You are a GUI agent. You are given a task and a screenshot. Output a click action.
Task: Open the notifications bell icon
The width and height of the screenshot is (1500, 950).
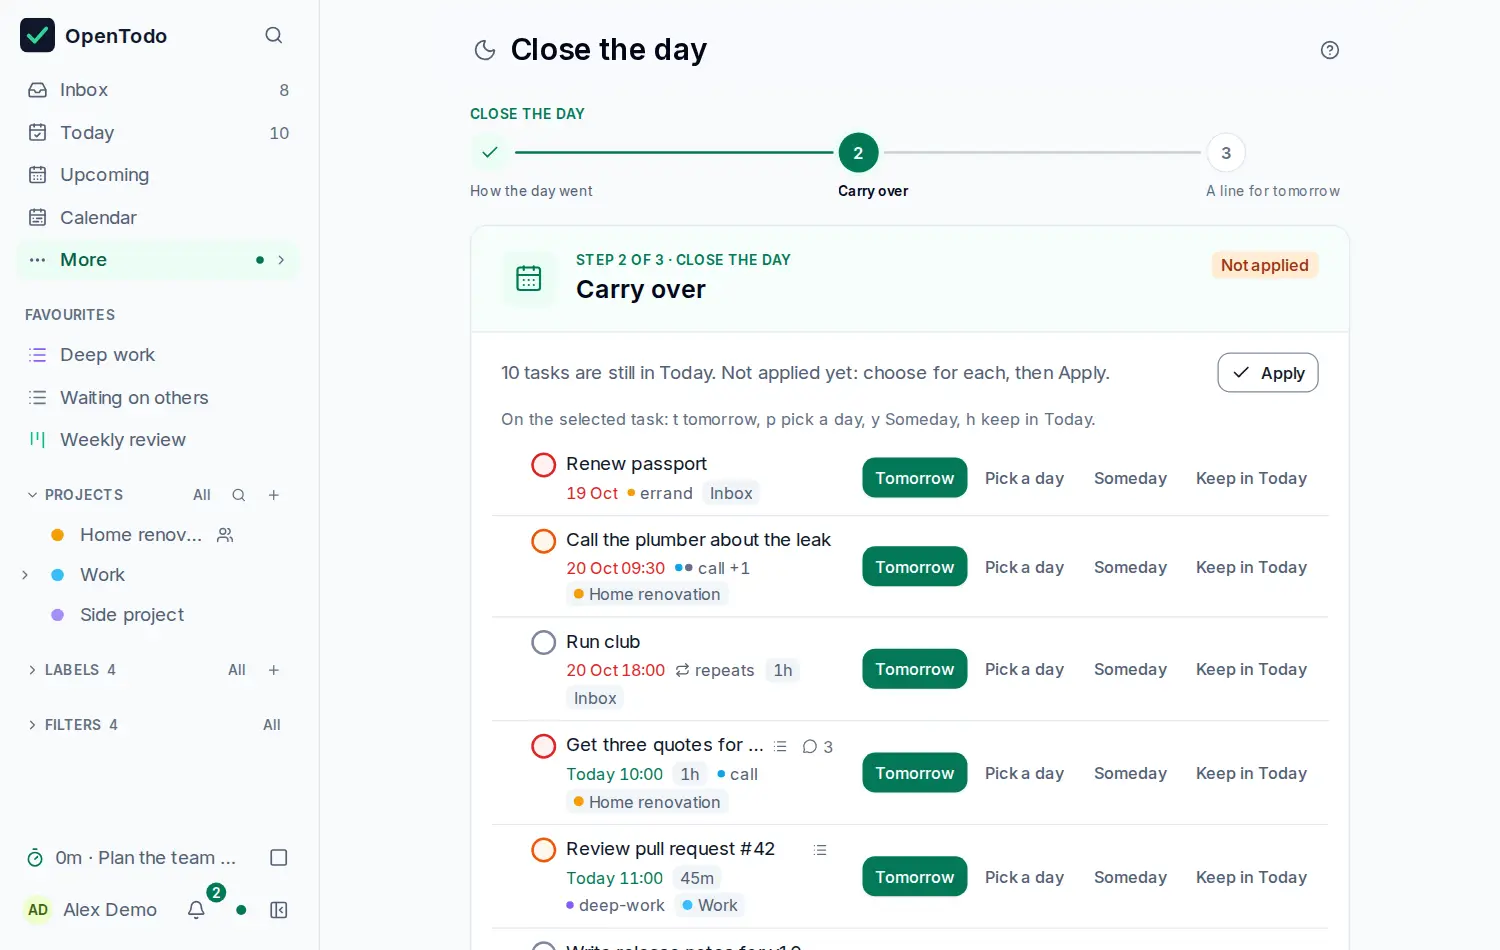[196, 910]
